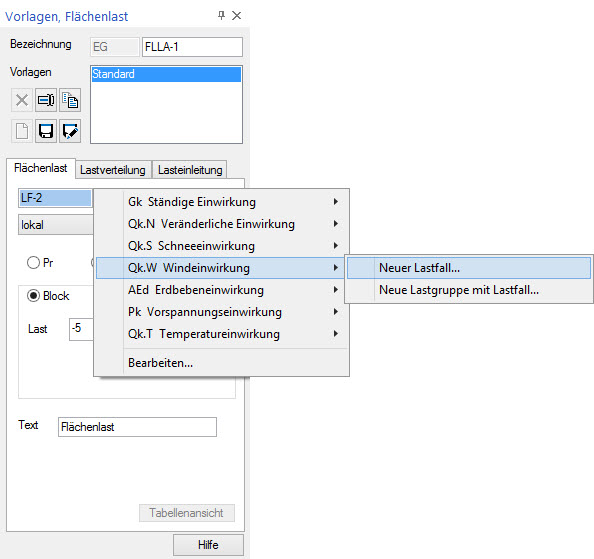Click the new blank template icon
The width and height of the screenshot is (594, 559).
(22, 131)
